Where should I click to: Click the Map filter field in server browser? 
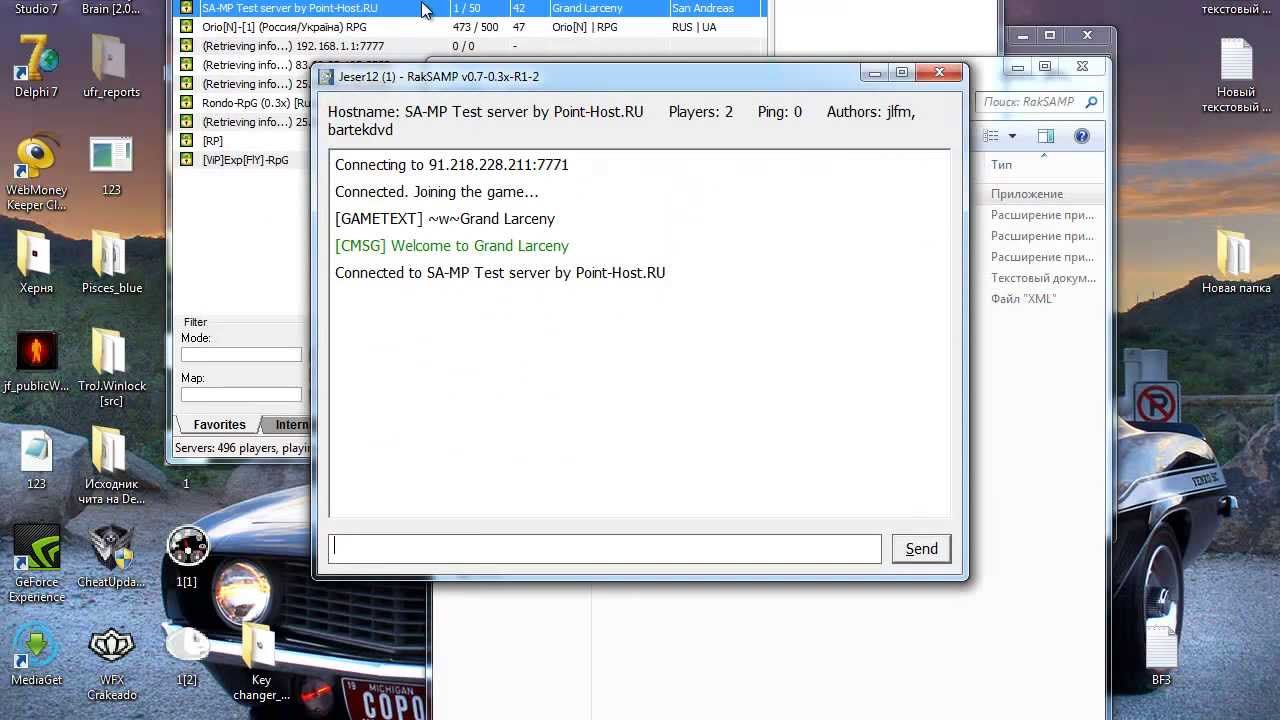pyautogui.click(x=241, y=395)
